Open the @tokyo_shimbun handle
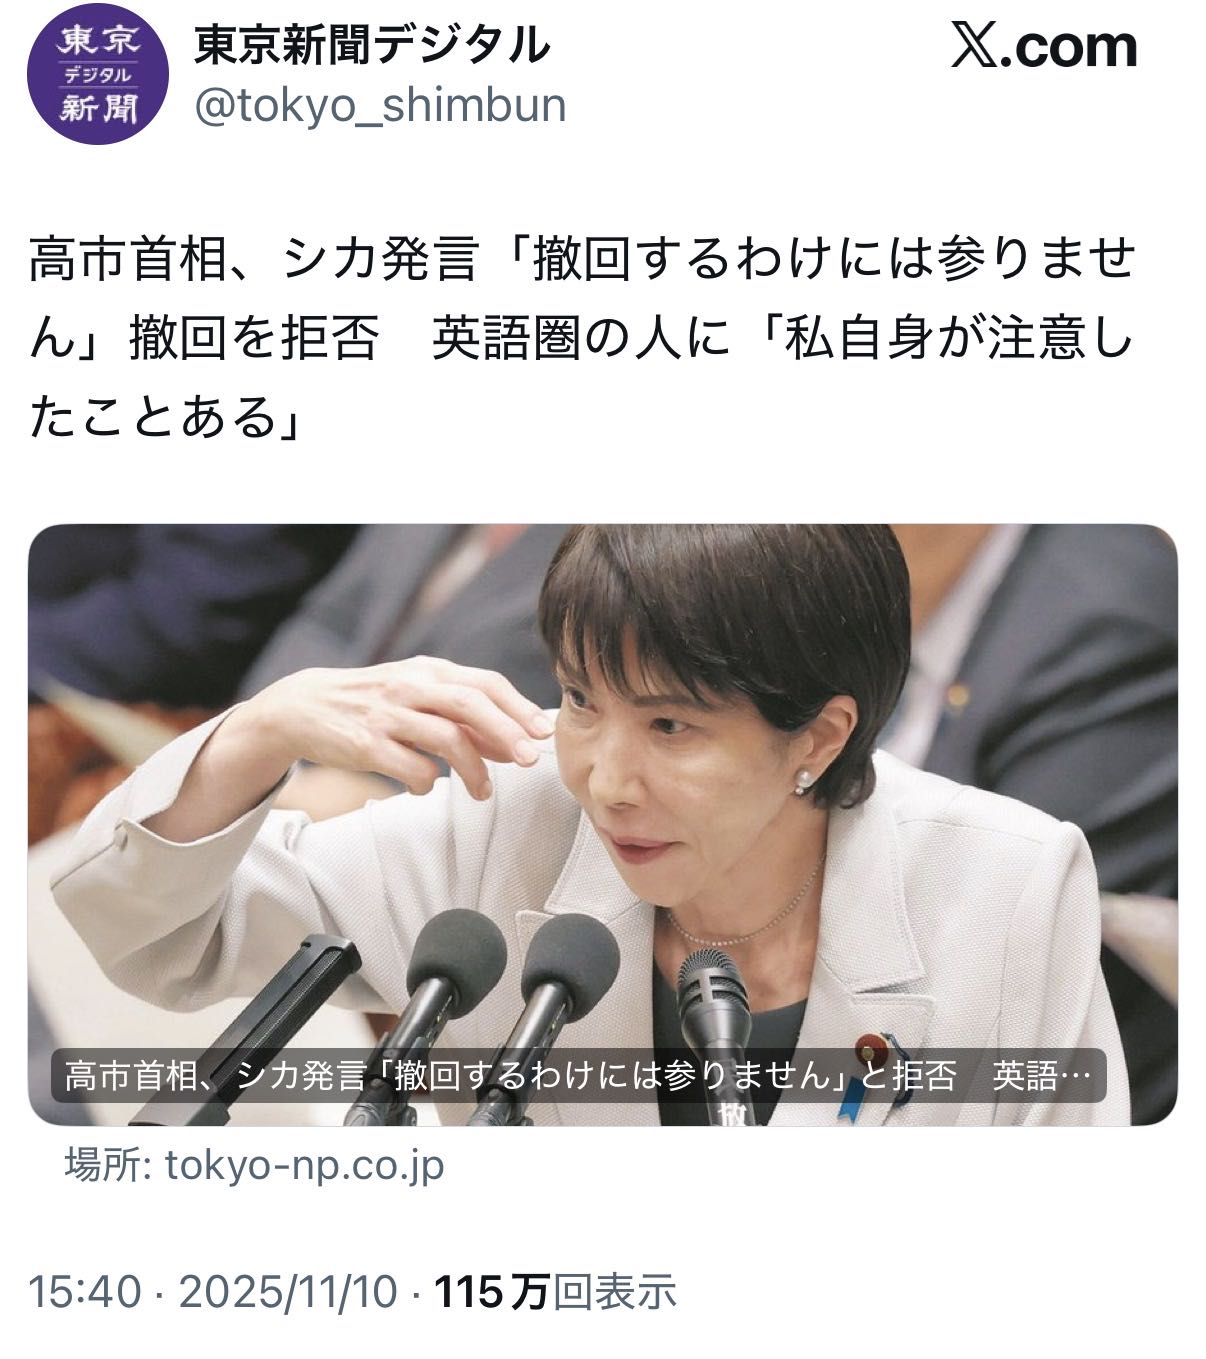This screenshot has width=1206, height=1359. [x=380, y=104]
